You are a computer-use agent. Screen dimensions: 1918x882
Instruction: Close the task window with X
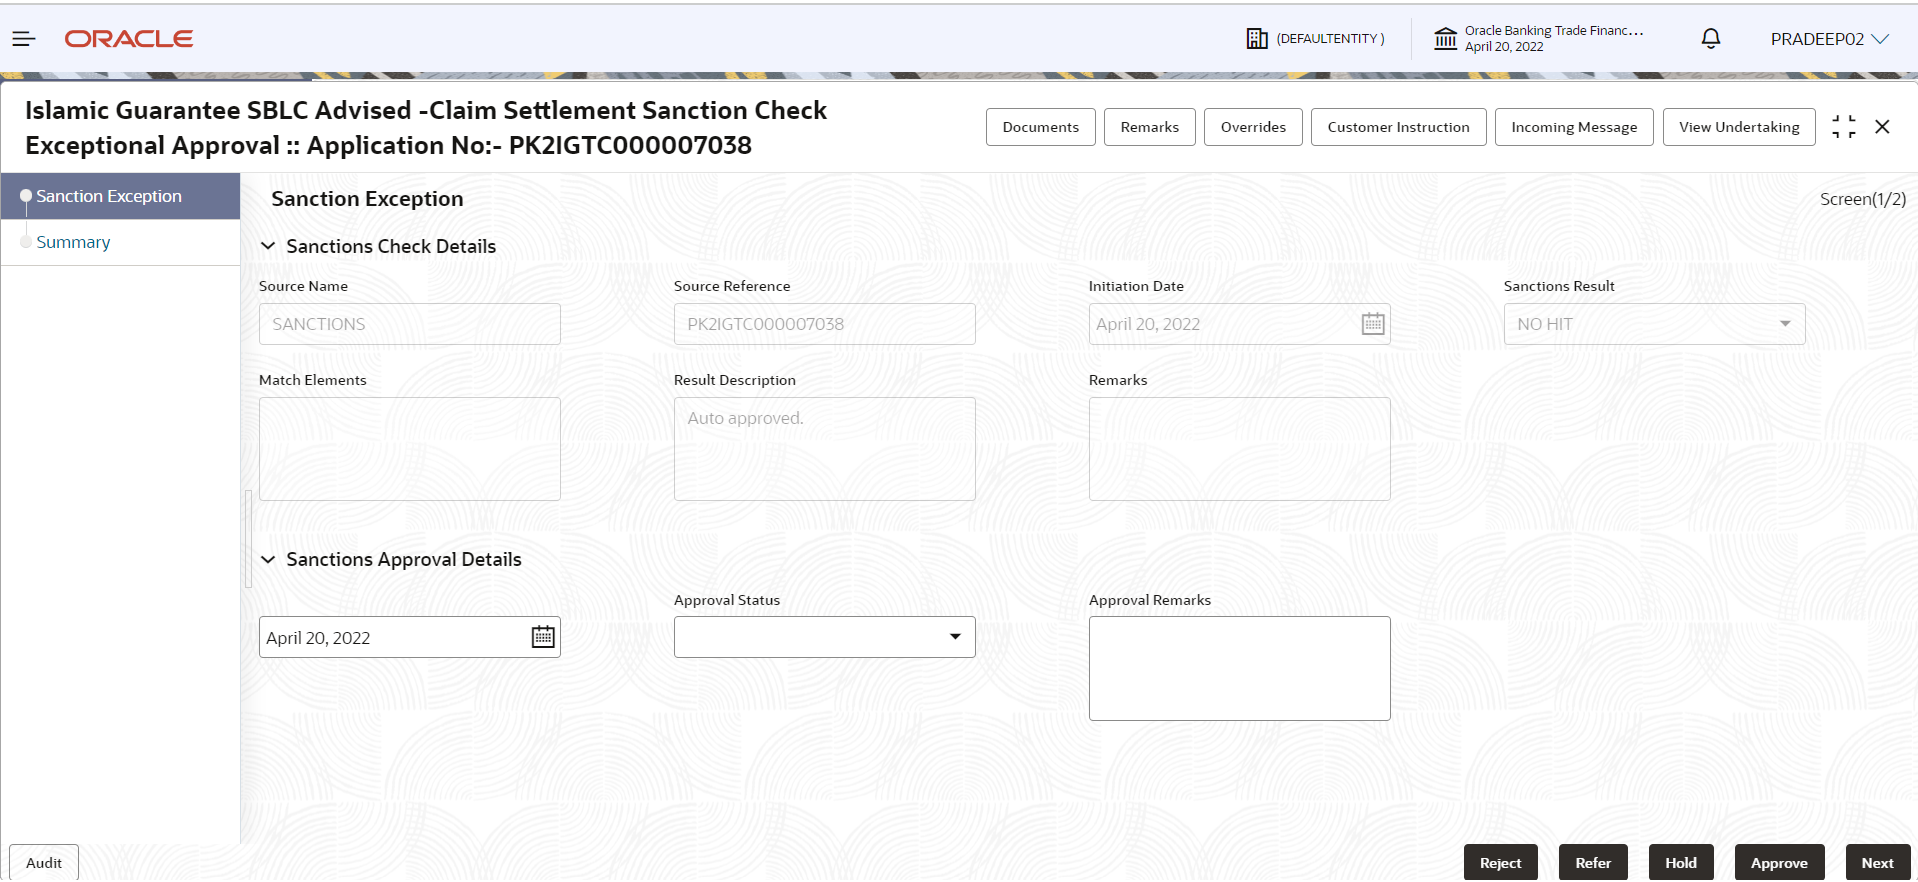[x=1882, y=127]
